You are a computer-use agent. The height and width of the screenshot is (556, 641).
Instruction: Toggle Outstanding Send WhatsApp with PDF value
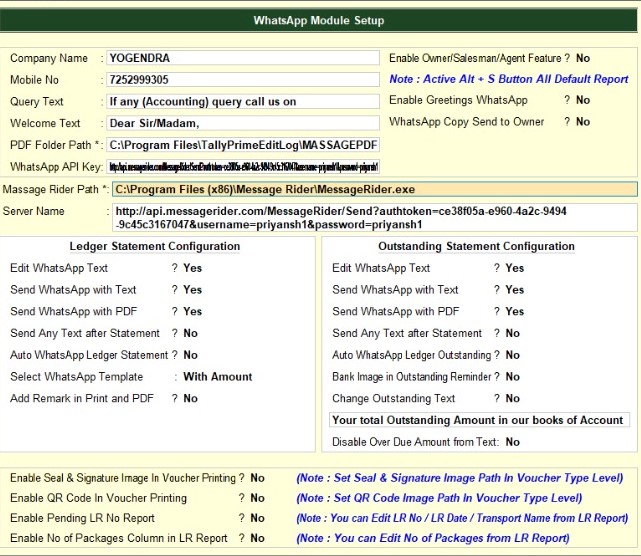515,311
